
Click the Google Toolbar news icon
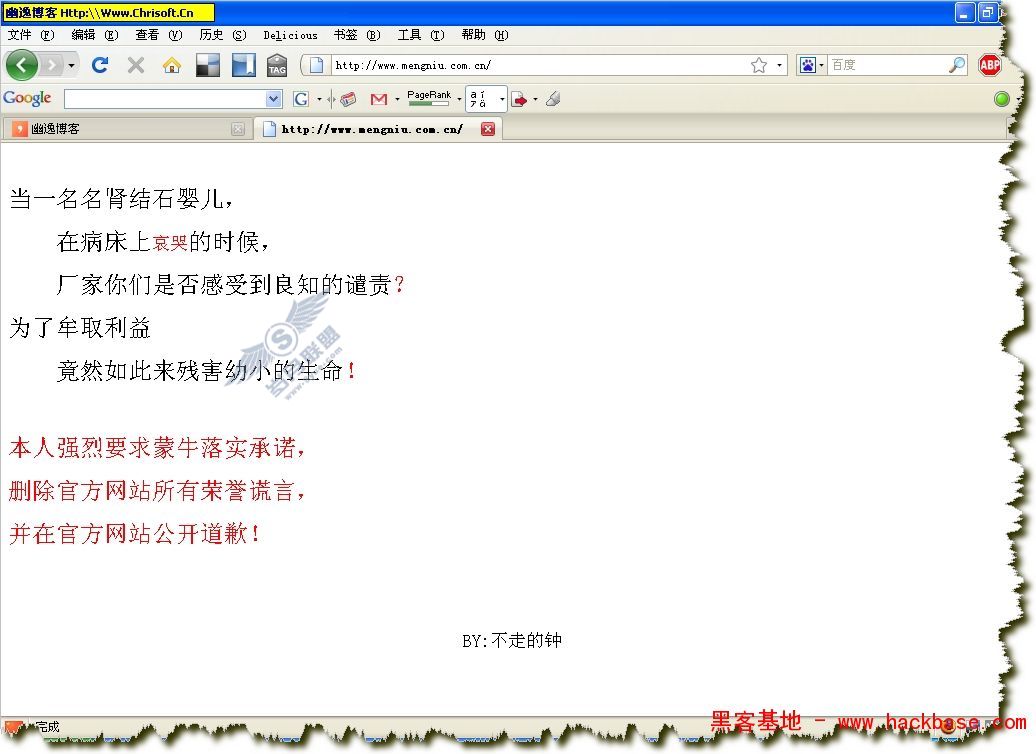coord(348,99)
